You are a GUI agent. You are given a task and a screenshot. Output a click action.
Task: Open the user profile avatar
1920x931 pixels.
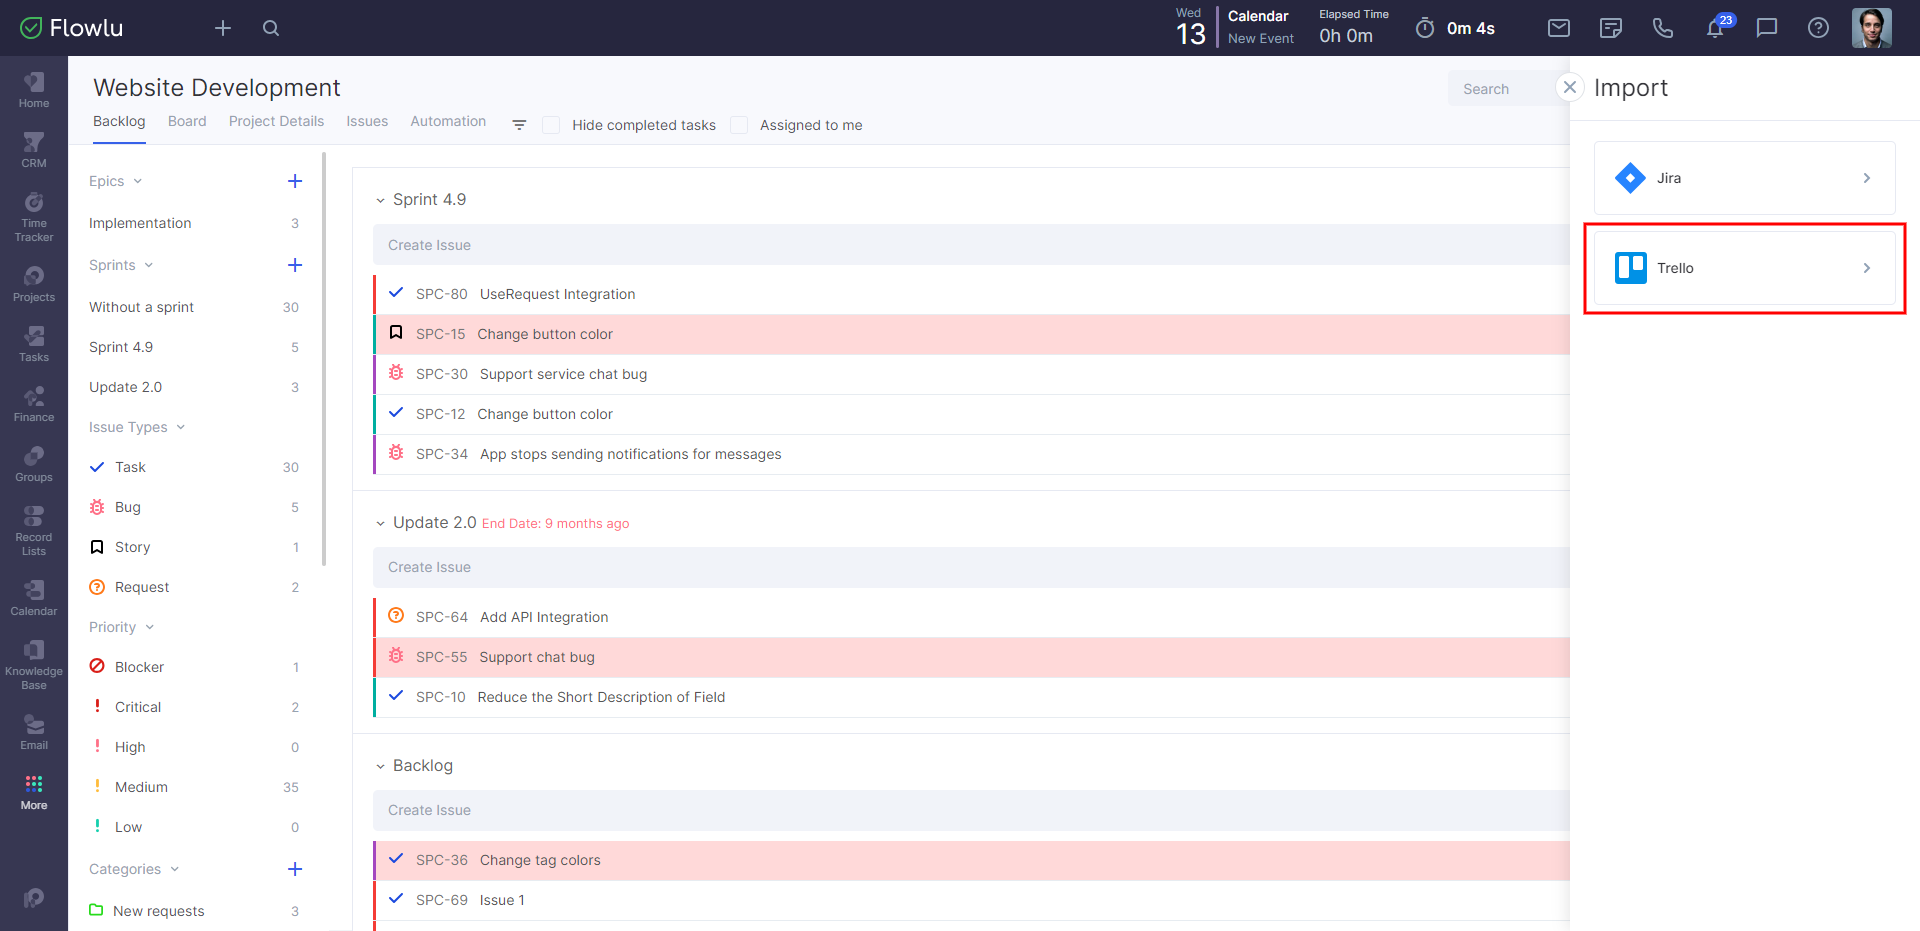(x=1872, y=28)
